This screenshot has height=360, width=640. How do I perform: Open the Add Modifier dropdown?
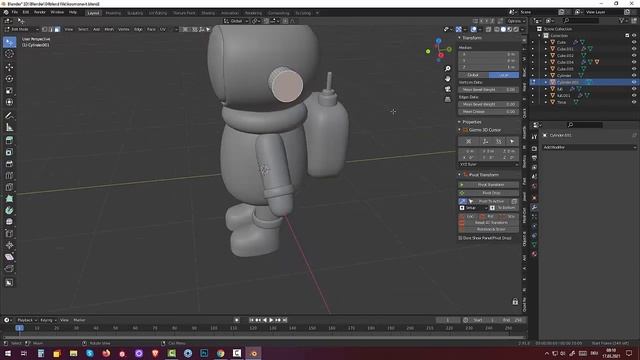[589, 147]
